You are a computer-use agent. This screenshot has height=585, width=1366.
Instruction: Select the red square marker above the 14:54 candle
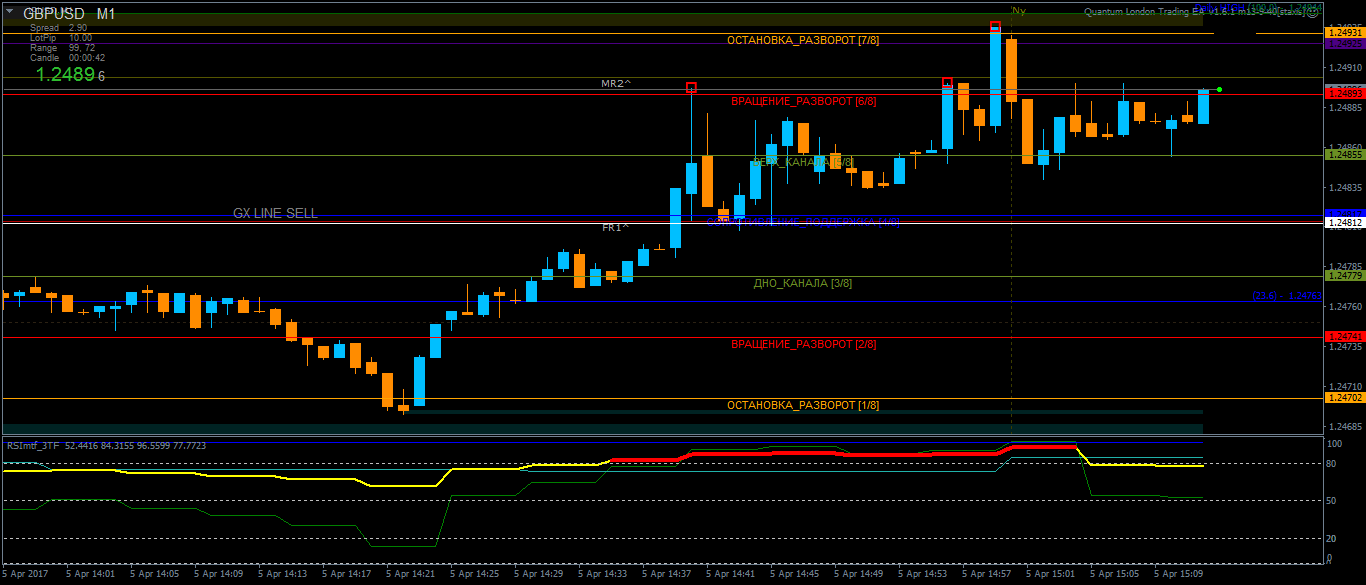click(947, 82)
